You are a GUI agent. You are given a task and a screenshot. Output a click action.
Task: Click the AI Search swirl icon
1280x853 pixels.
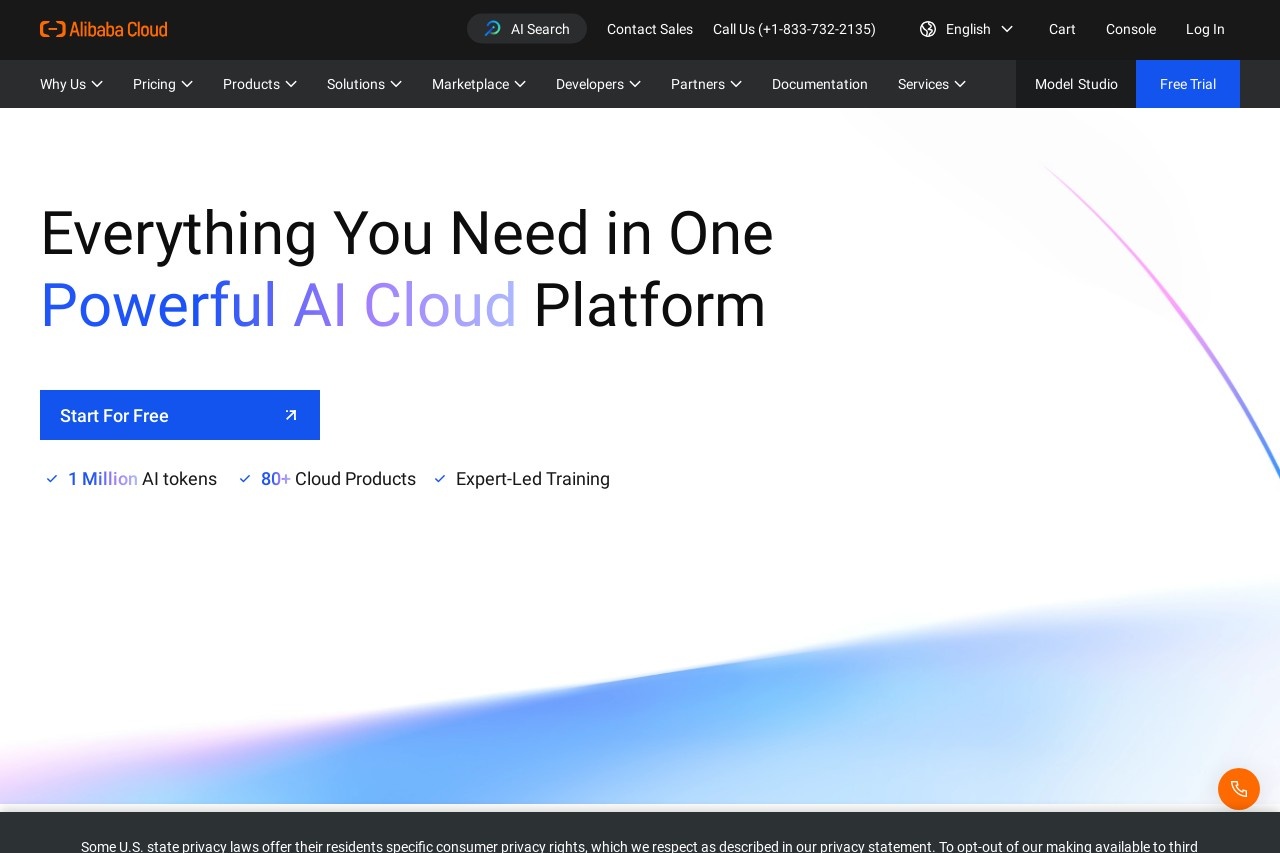(x=492, y=29)
